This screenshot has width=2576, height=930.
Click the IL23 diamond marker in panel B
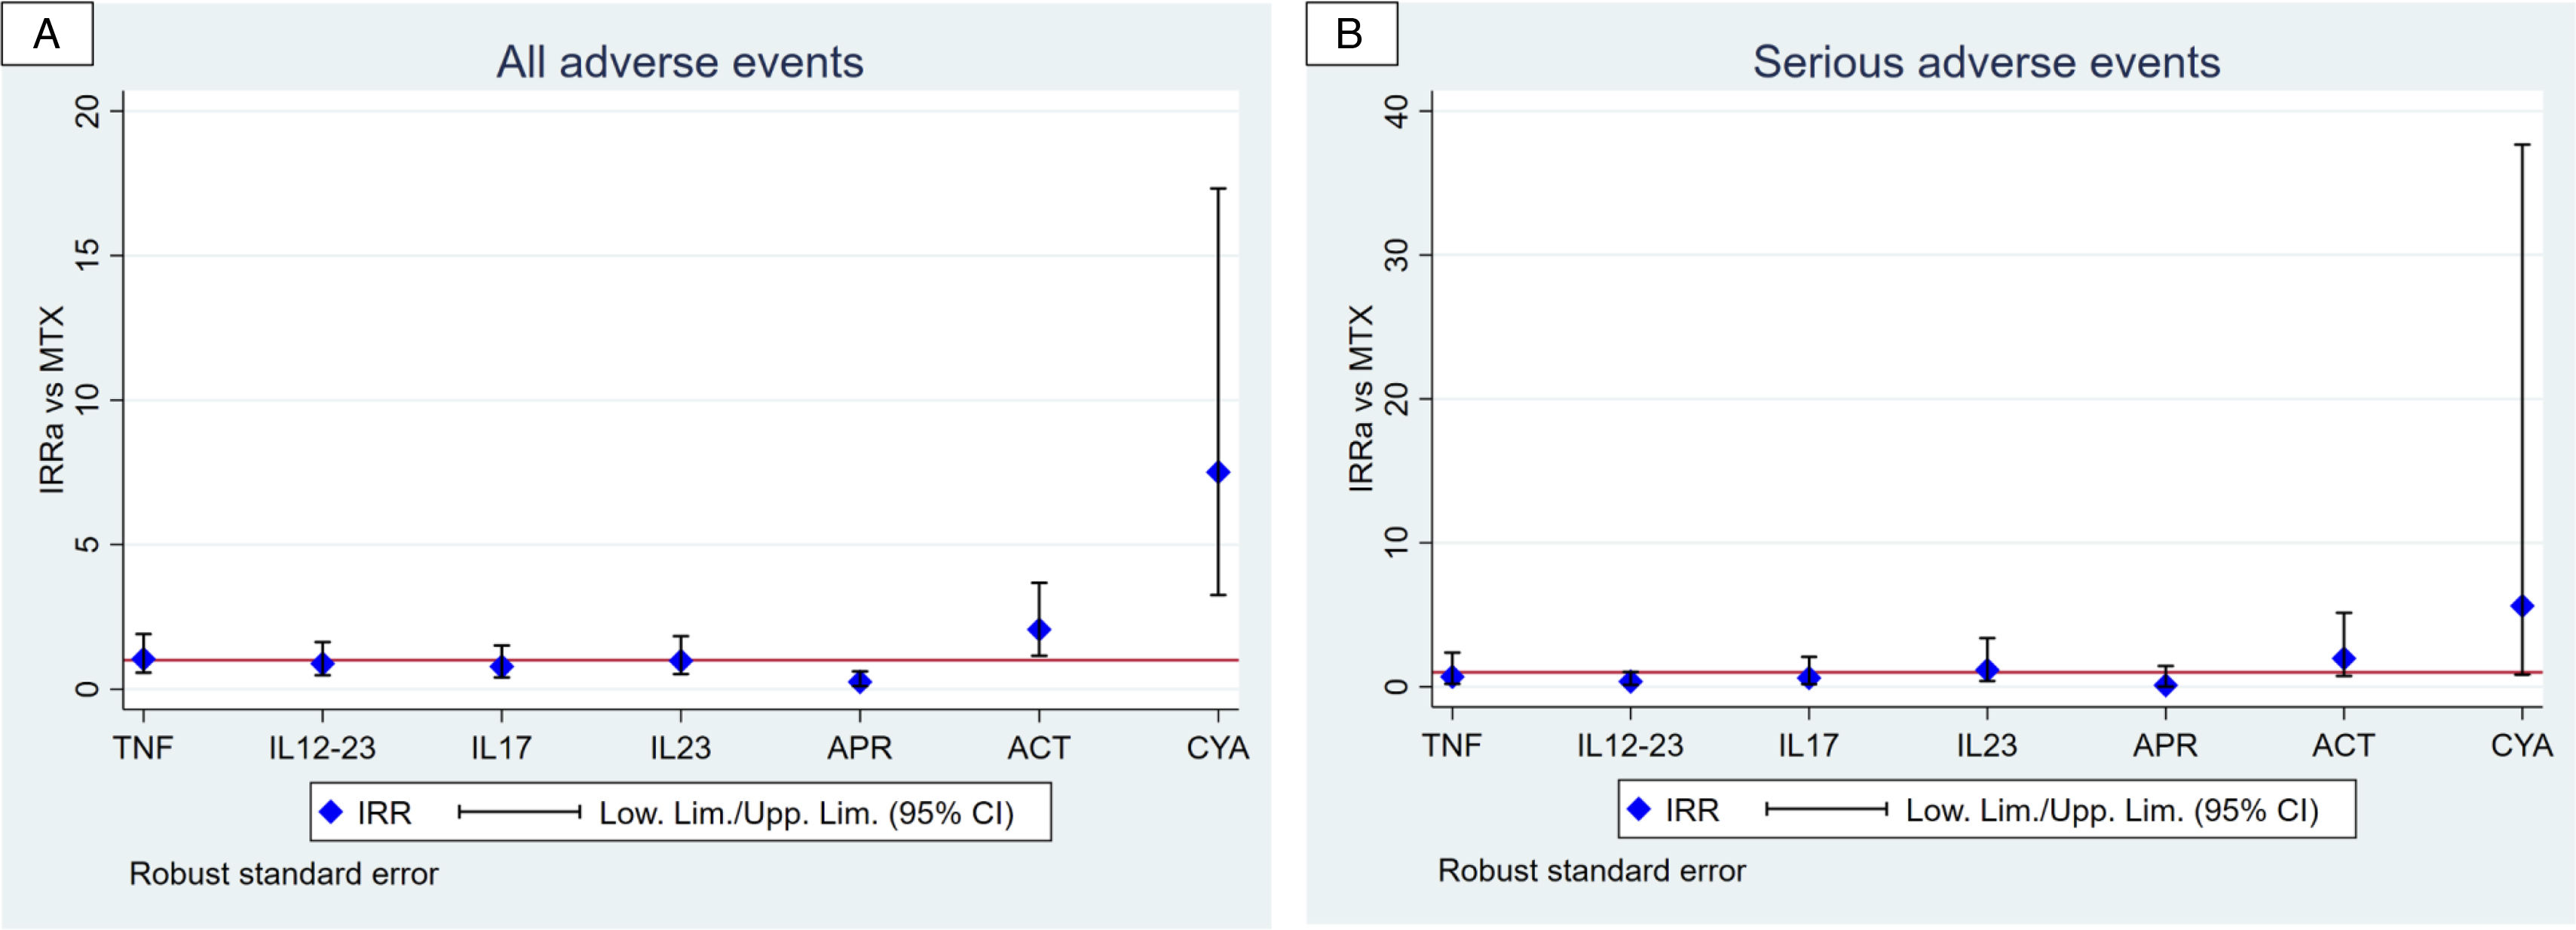pyautogui.click(x=1987, y=670)
